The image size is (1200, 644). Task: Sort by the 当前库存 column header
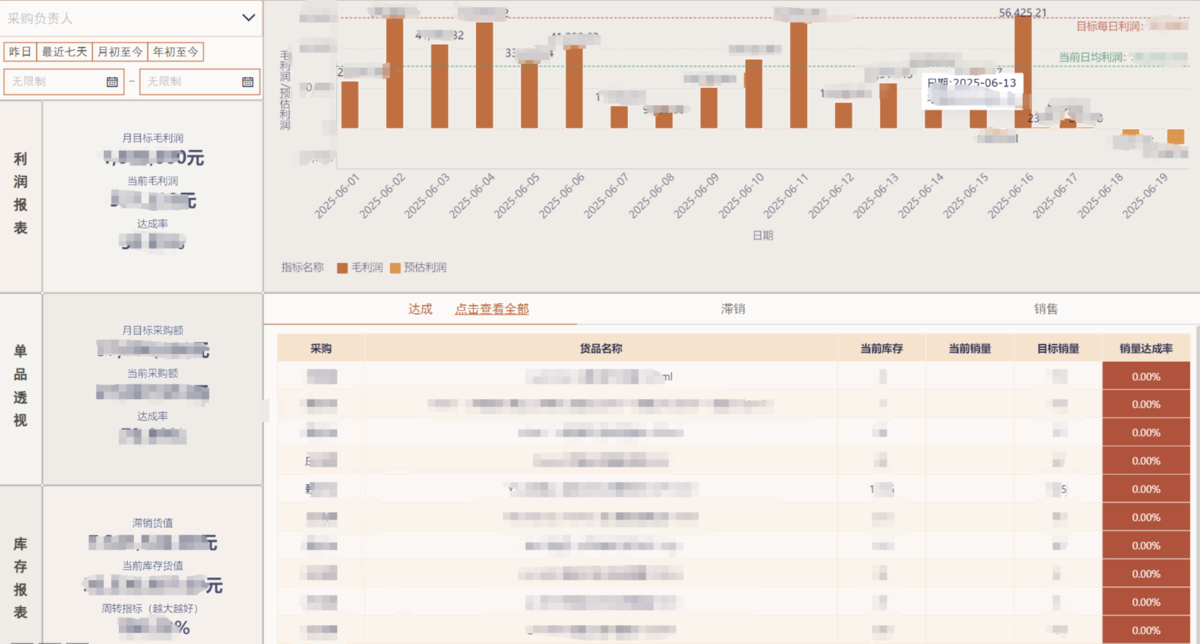[882, 349]
